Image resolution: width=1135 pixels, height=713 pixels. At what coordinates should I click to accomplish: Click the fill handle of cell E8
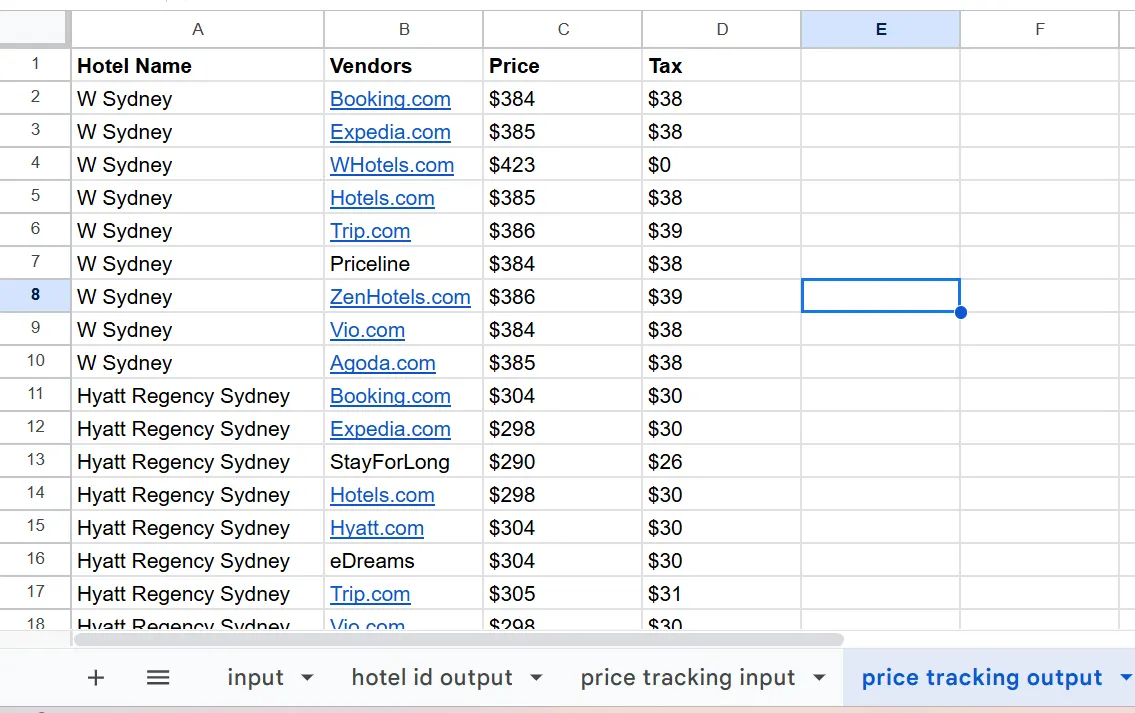[961, 313]
